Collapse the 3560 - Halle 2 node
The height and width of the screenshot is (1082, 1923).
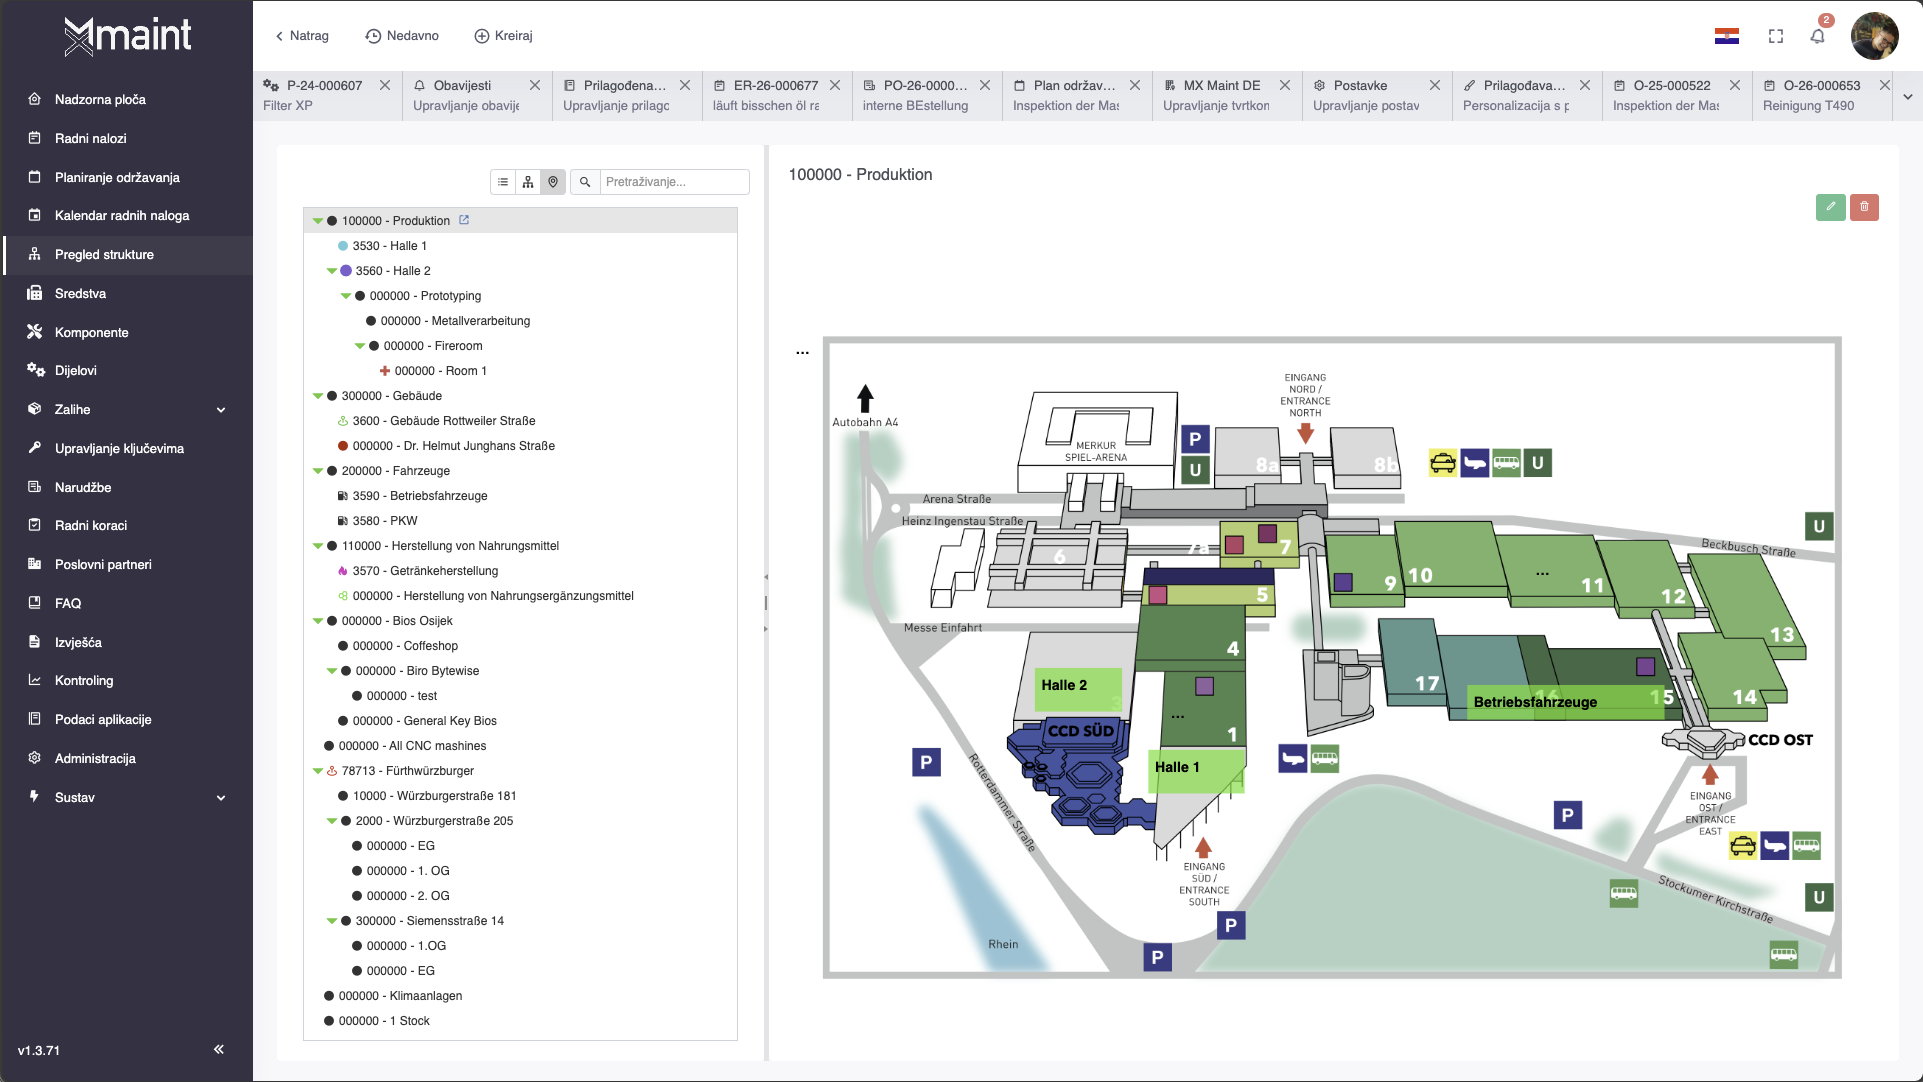click(x=332, y=271)
